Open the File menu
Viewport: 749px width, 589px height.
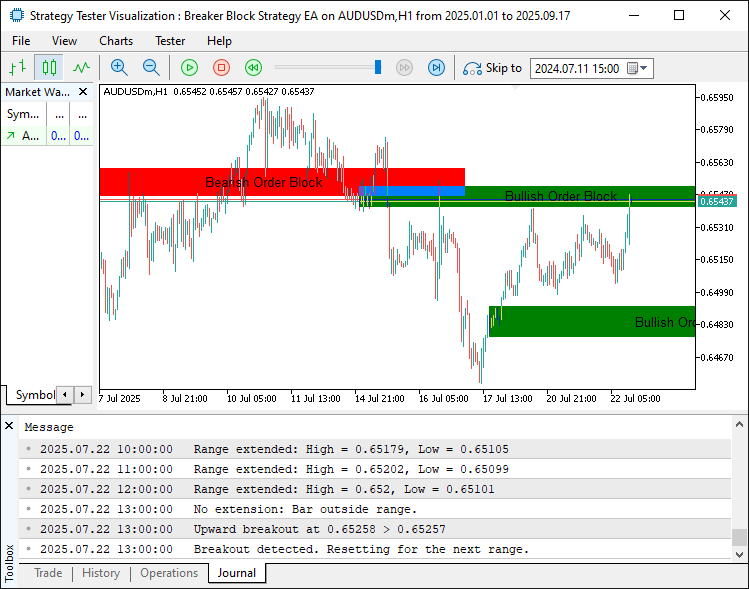[x=21, y=41]
